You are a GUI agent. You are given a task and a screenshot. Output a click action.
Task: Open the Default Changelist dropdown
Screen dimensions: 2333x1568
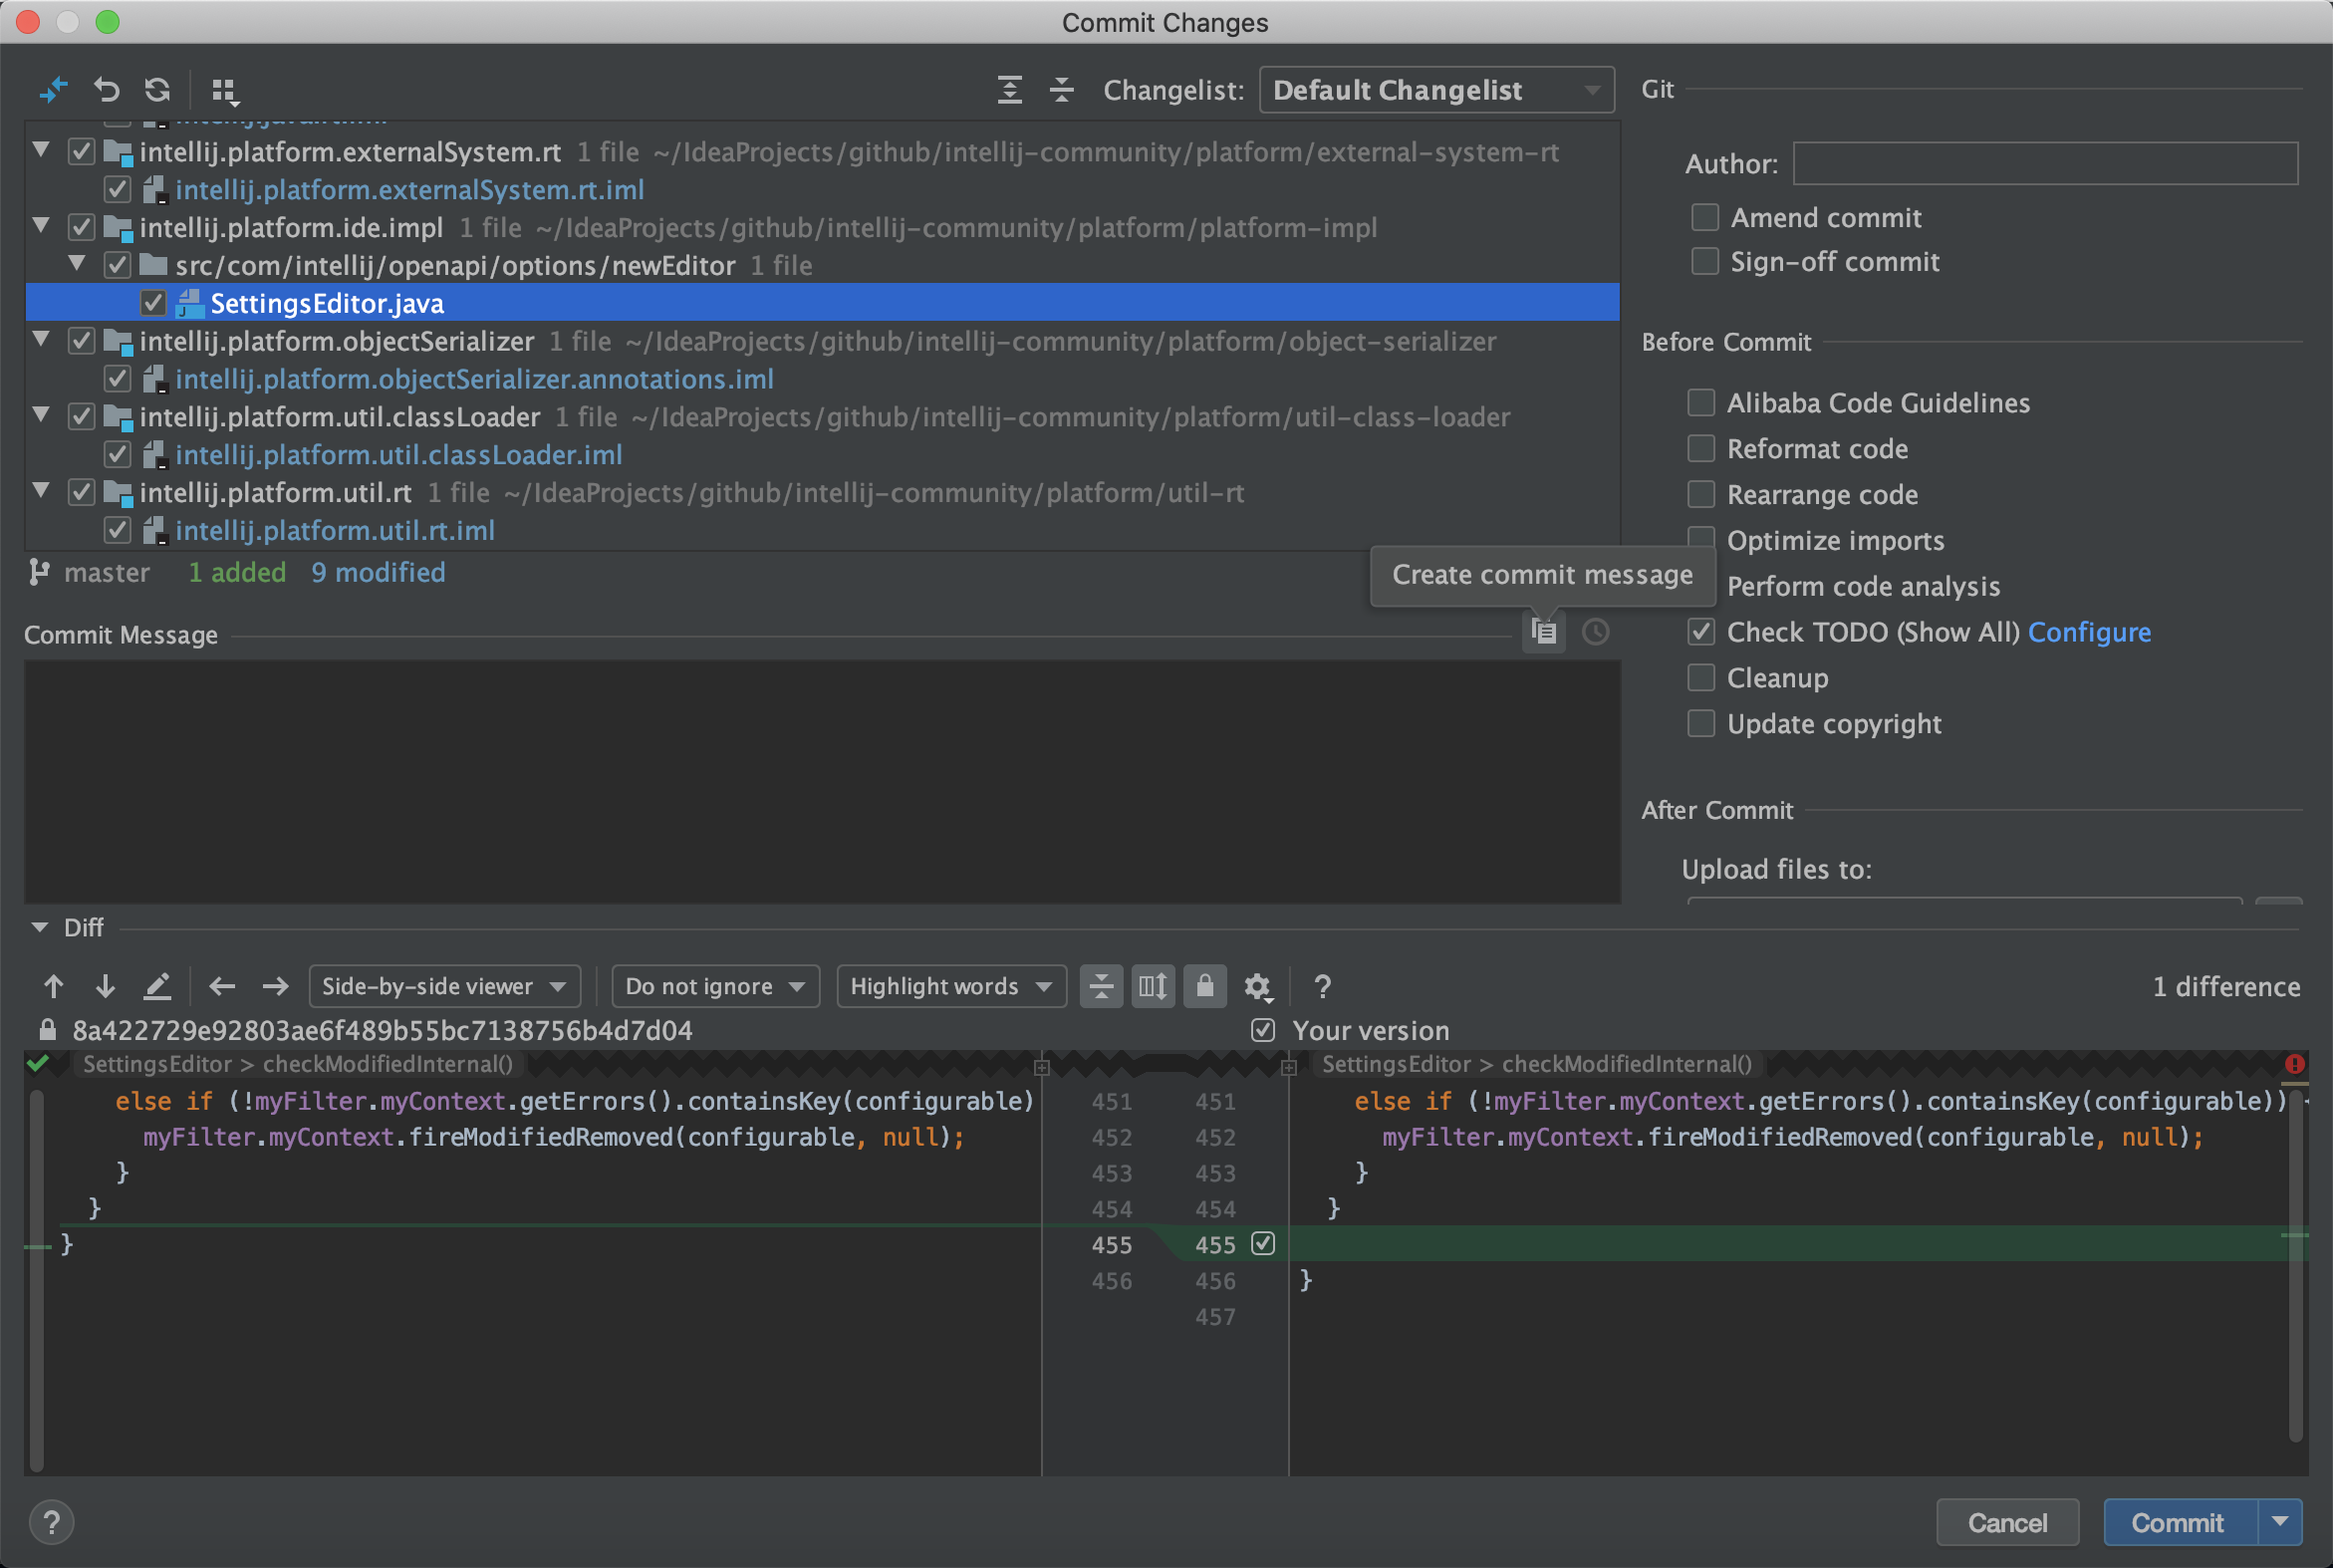pos(1436,90)
